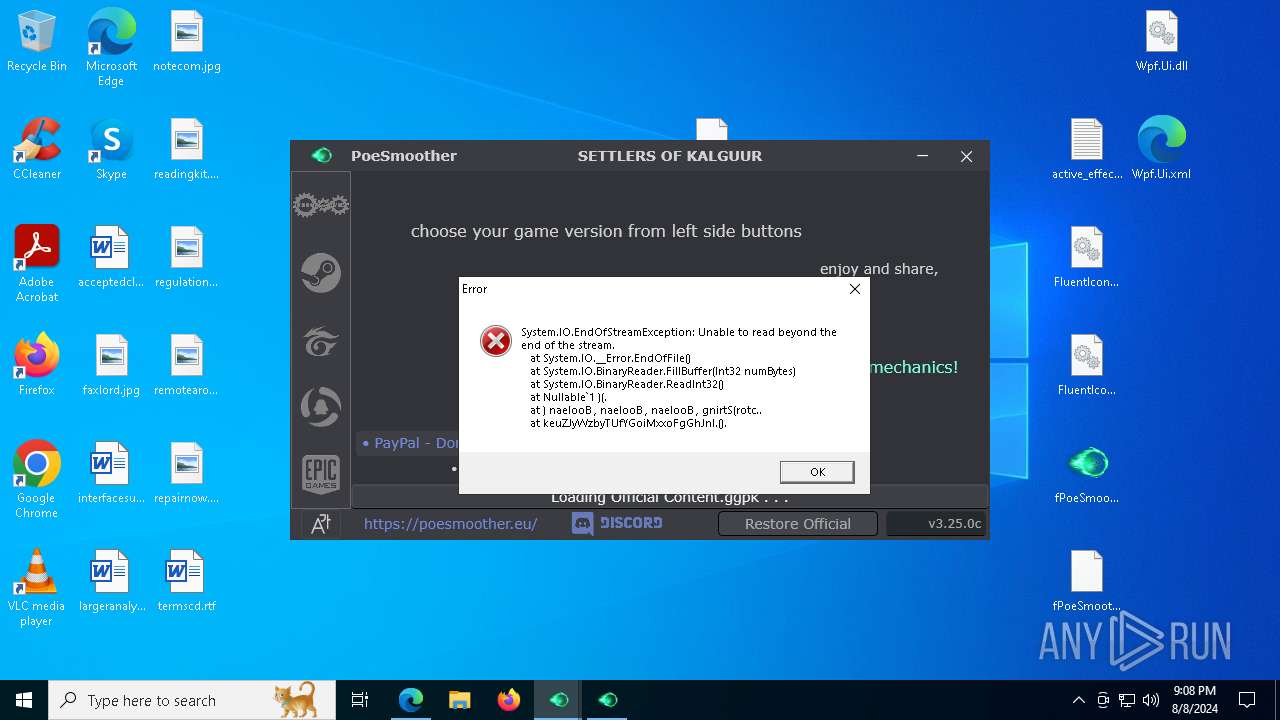
Task: Launch Skype from the desktop
Action: click(111, 150)
